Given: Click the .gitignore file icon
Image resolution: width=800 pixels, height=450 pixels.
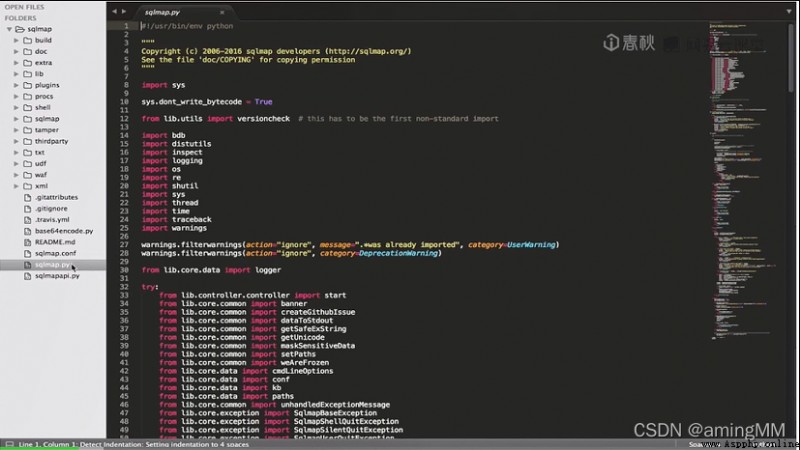Looking at the screenshot, I should pos(28,209).
